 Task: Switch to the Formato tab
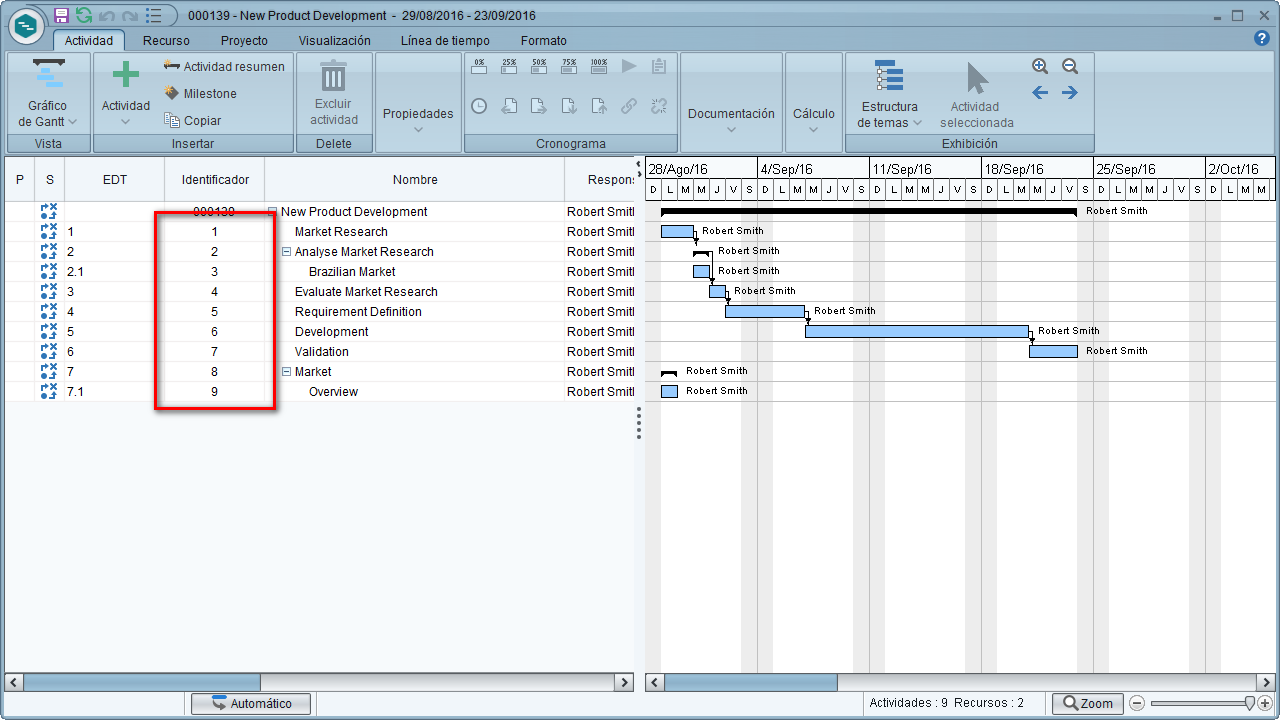(544, 41)
